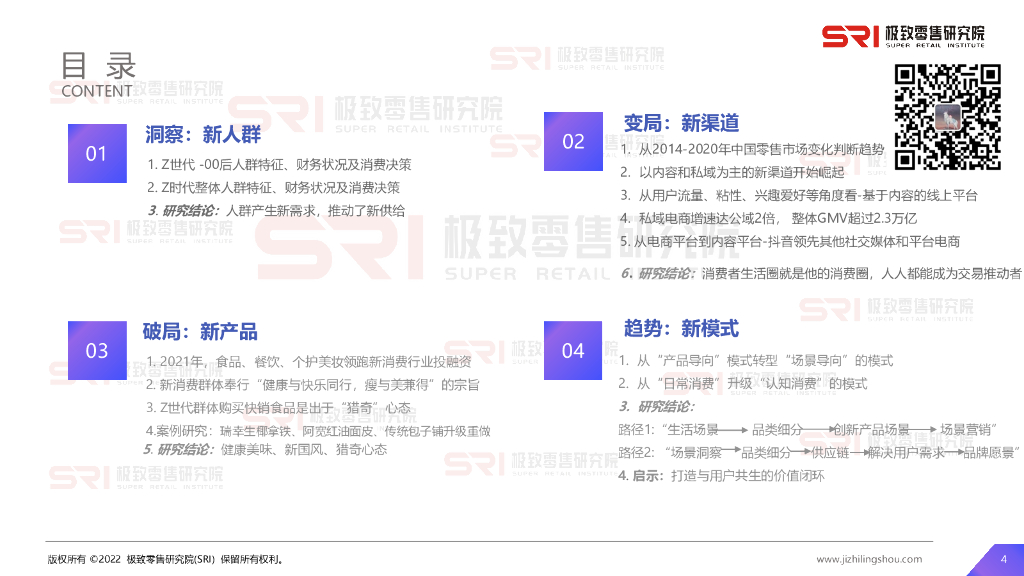The width and height of the screenshot is (1024, 576).
Task: Click line Z世代群体购买快销食品是出于“猎奇”心态
Action: 278,408
